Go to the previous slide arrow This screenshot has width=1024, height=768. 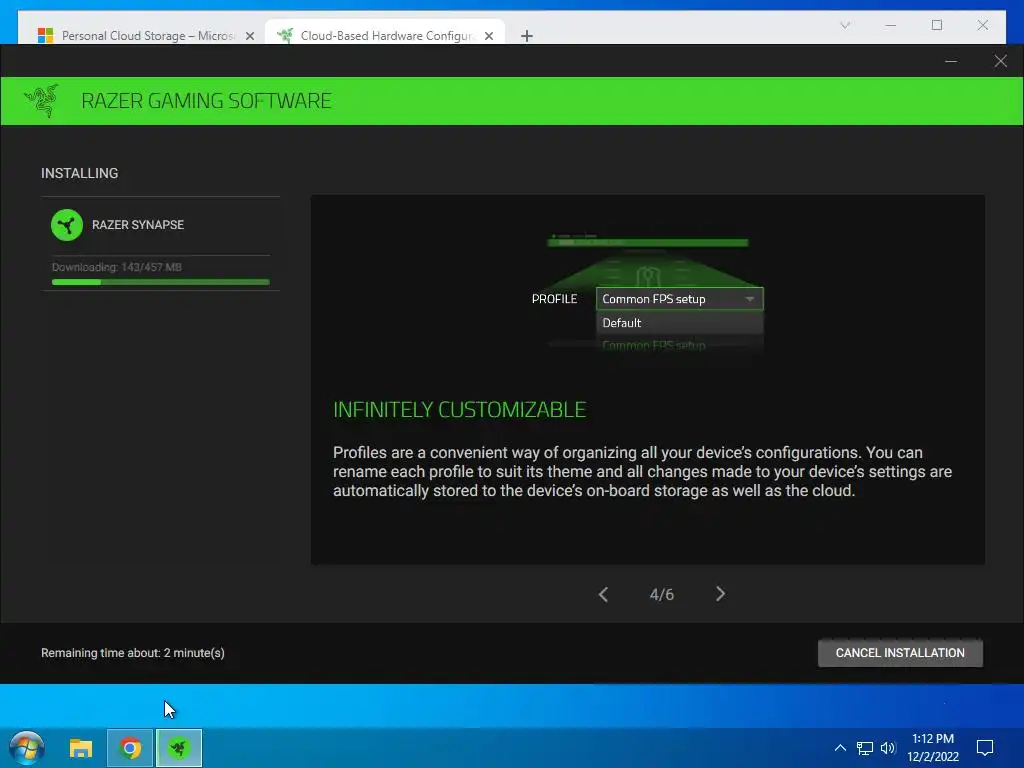pyautogui.click(x=603, y=594)
